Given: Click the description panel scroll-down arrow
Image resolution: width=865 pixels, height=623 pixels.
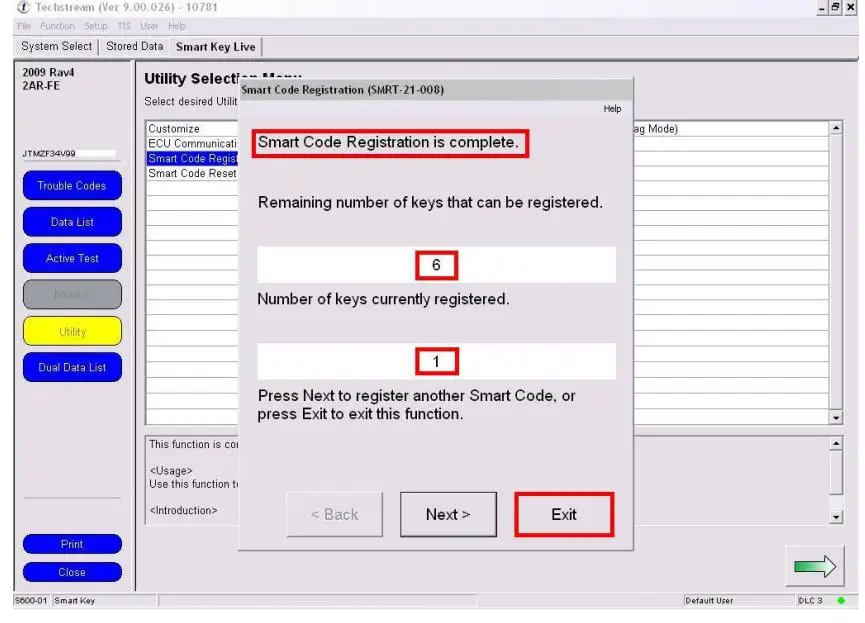Looking at the screenshot, I should pyautogui.click(x=836, y=516).
